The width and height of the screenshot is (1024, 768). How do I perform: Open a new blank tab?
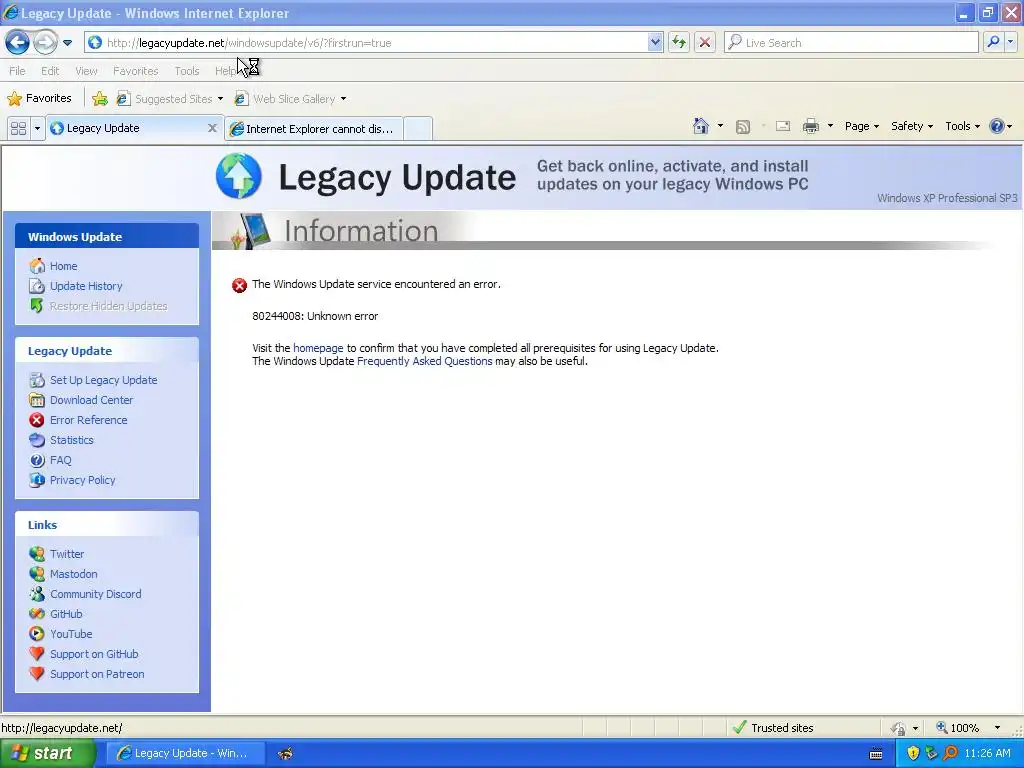(x=418, y=129)
